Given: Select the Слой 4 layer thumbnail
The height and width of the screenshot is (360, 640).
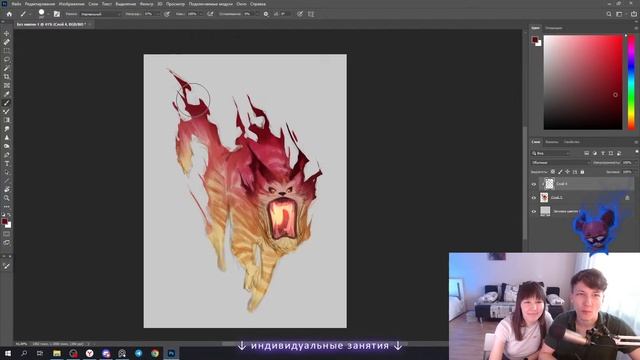Looking at the screenshot, I should 549,184.
